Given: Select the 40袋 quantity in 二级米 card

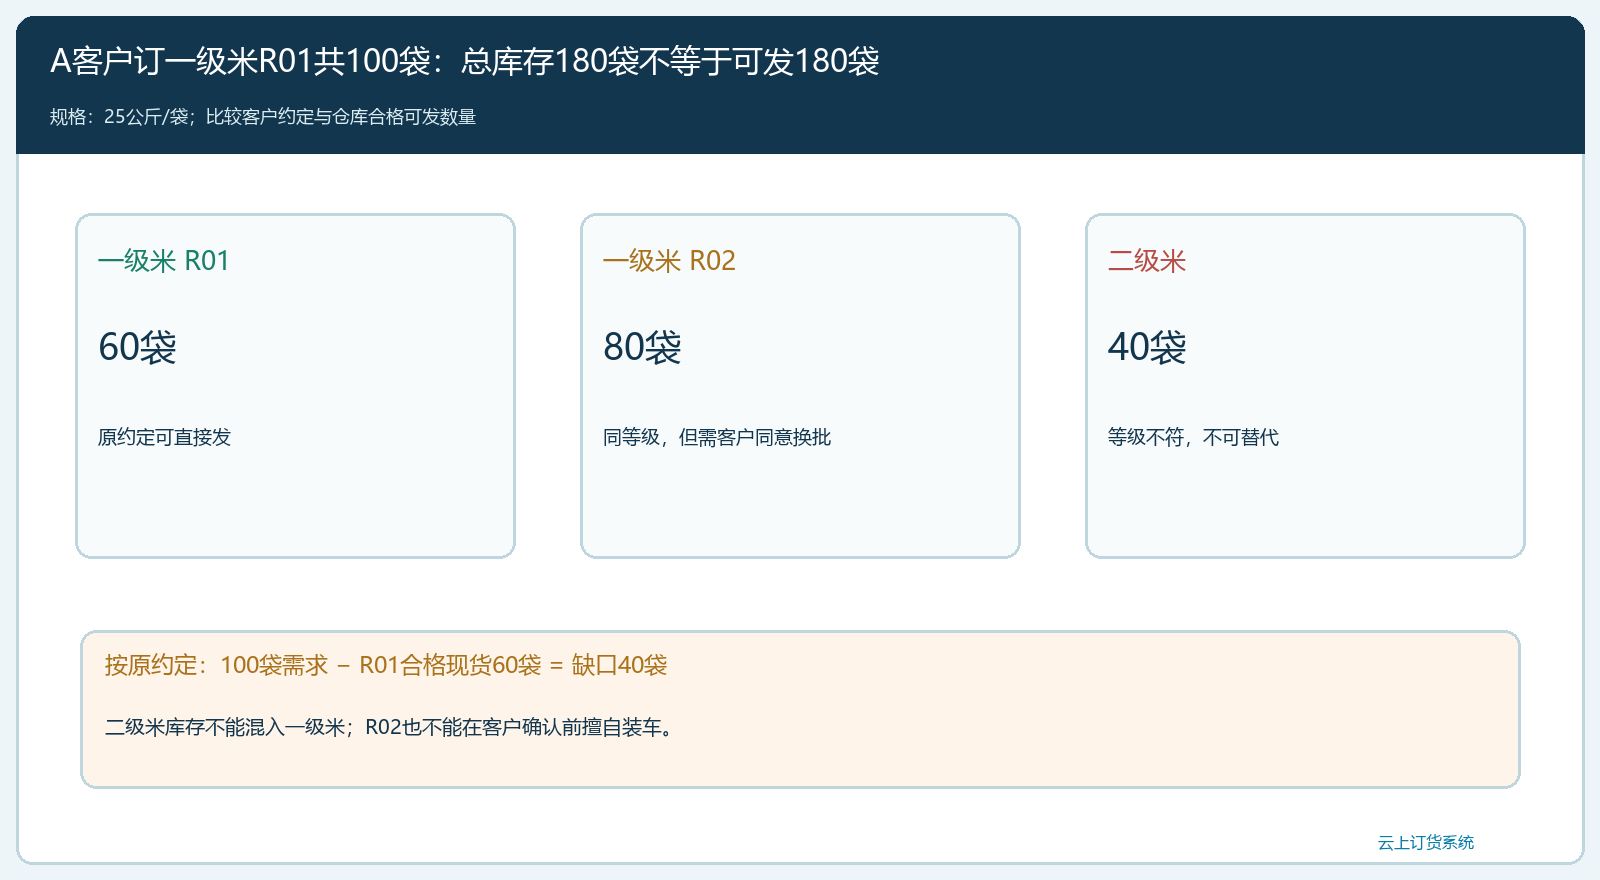Looking at the screenshot, I should pos(1147,347).
